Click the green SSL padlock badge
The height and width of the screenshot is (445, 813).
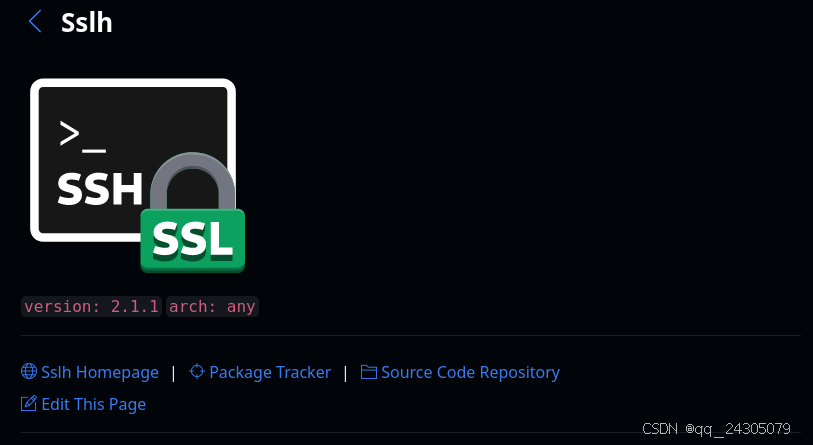193,240
